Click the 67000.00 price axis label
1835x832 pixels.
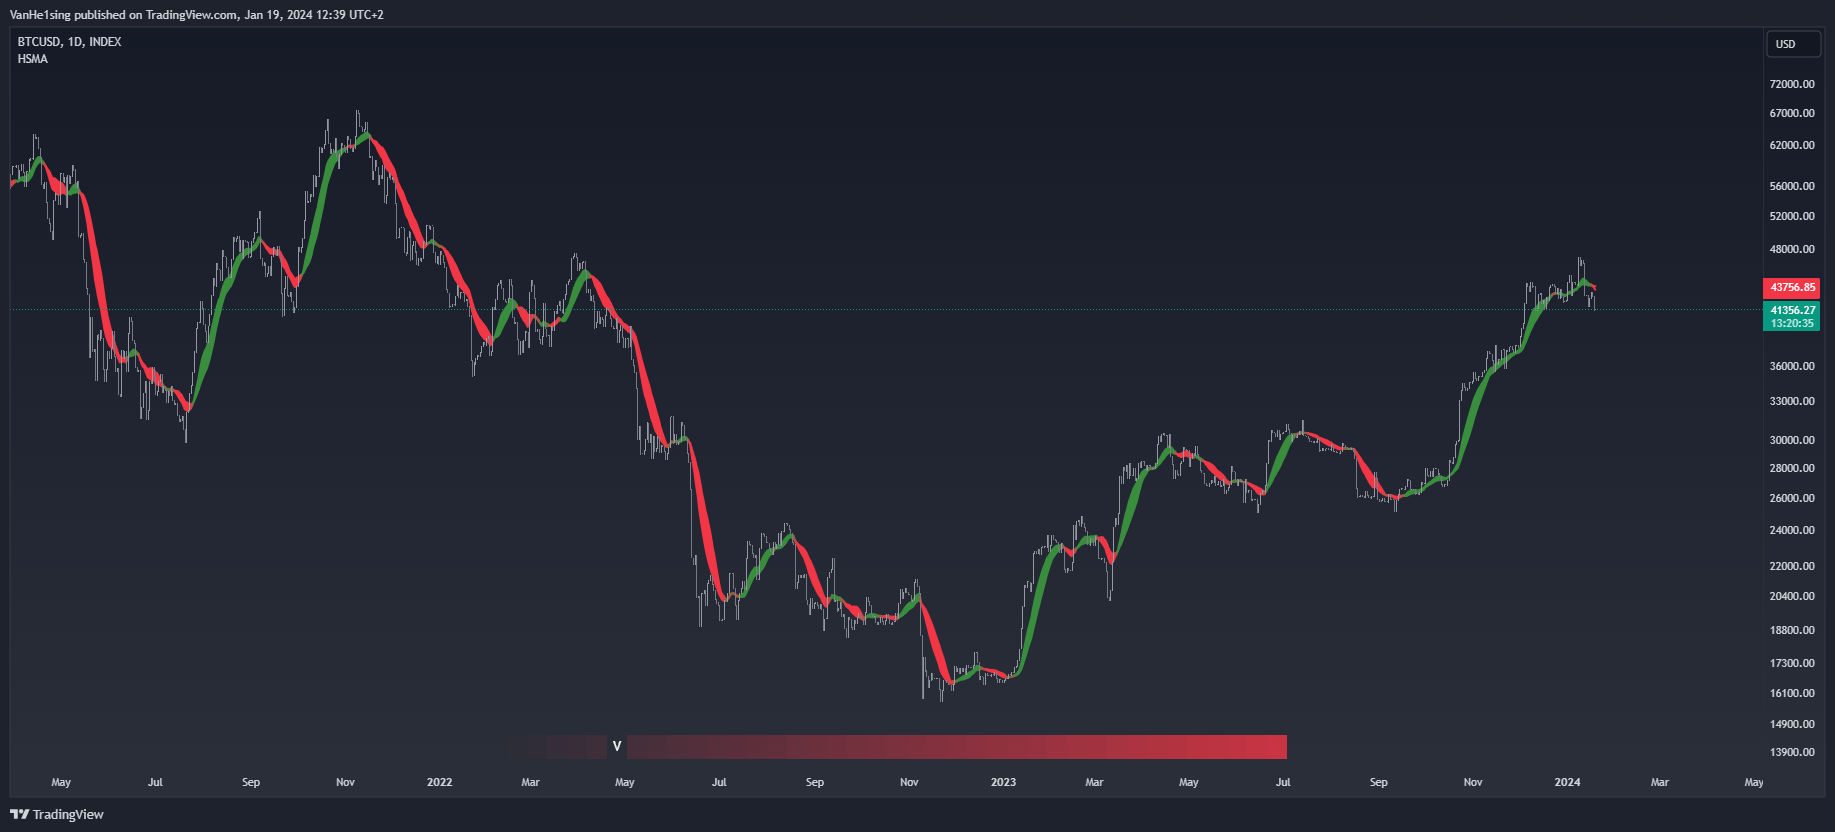click(1792, 113)
